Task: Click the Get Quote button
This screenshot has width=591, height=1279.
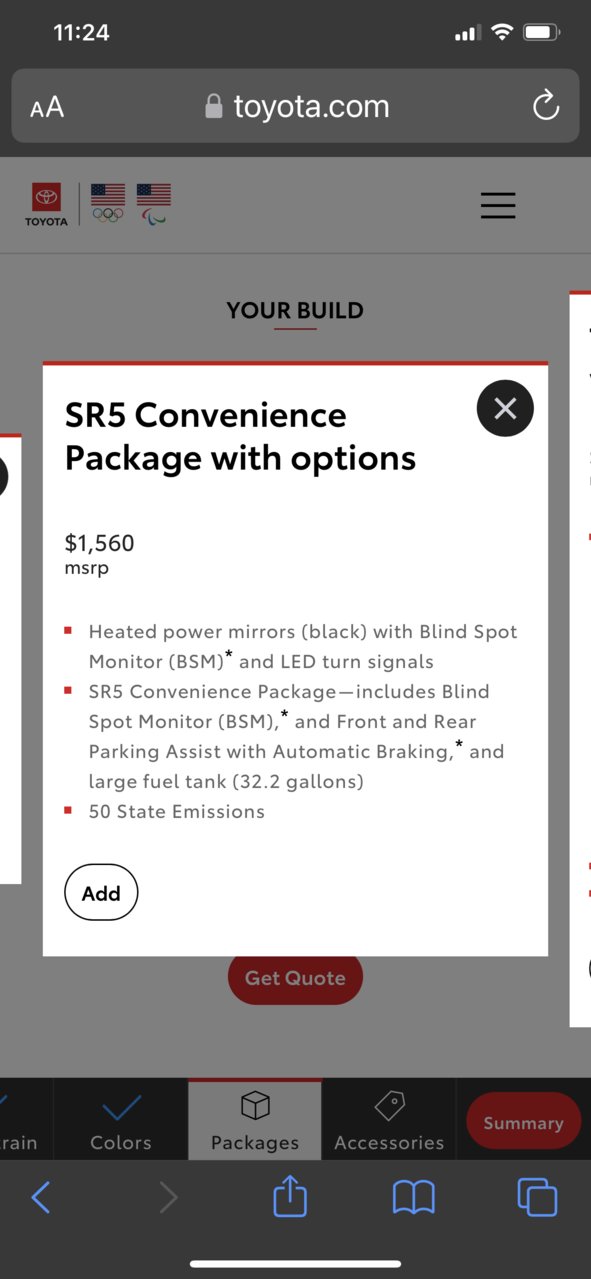Action: (295, 978)
